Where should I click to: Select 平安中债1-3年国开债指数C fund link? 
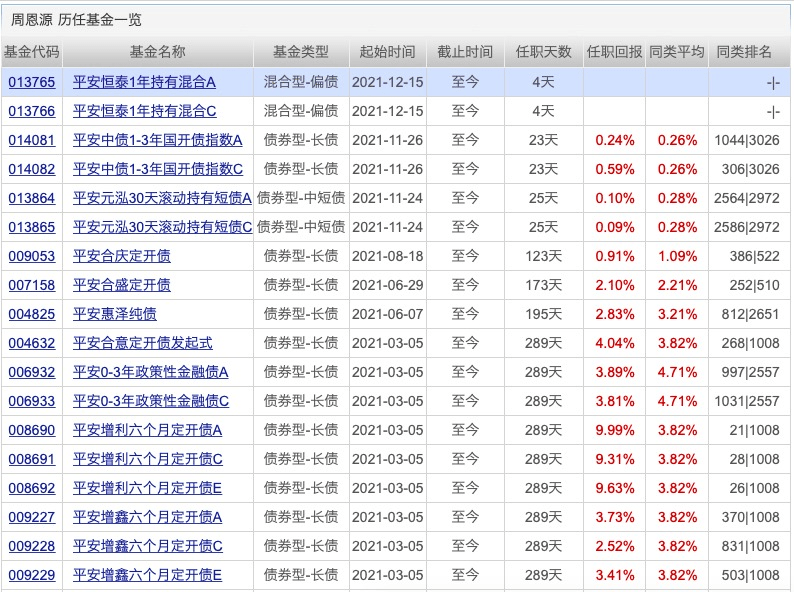[158, 169]
